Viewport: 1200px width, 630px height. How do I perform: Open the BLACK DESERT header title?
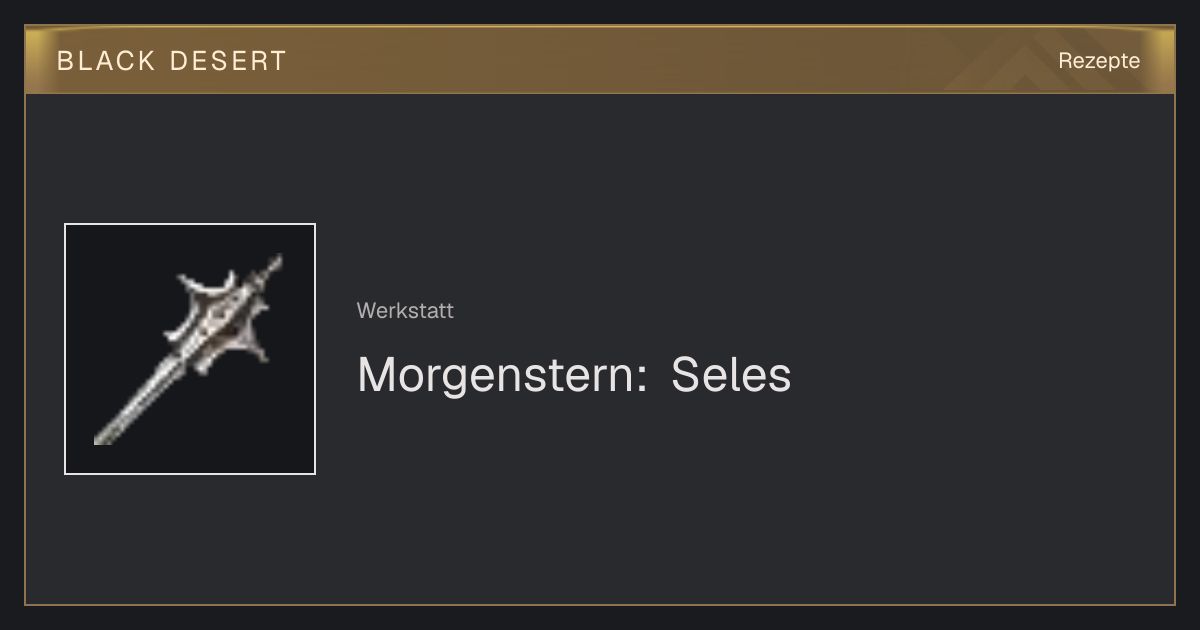click(172, 61)
